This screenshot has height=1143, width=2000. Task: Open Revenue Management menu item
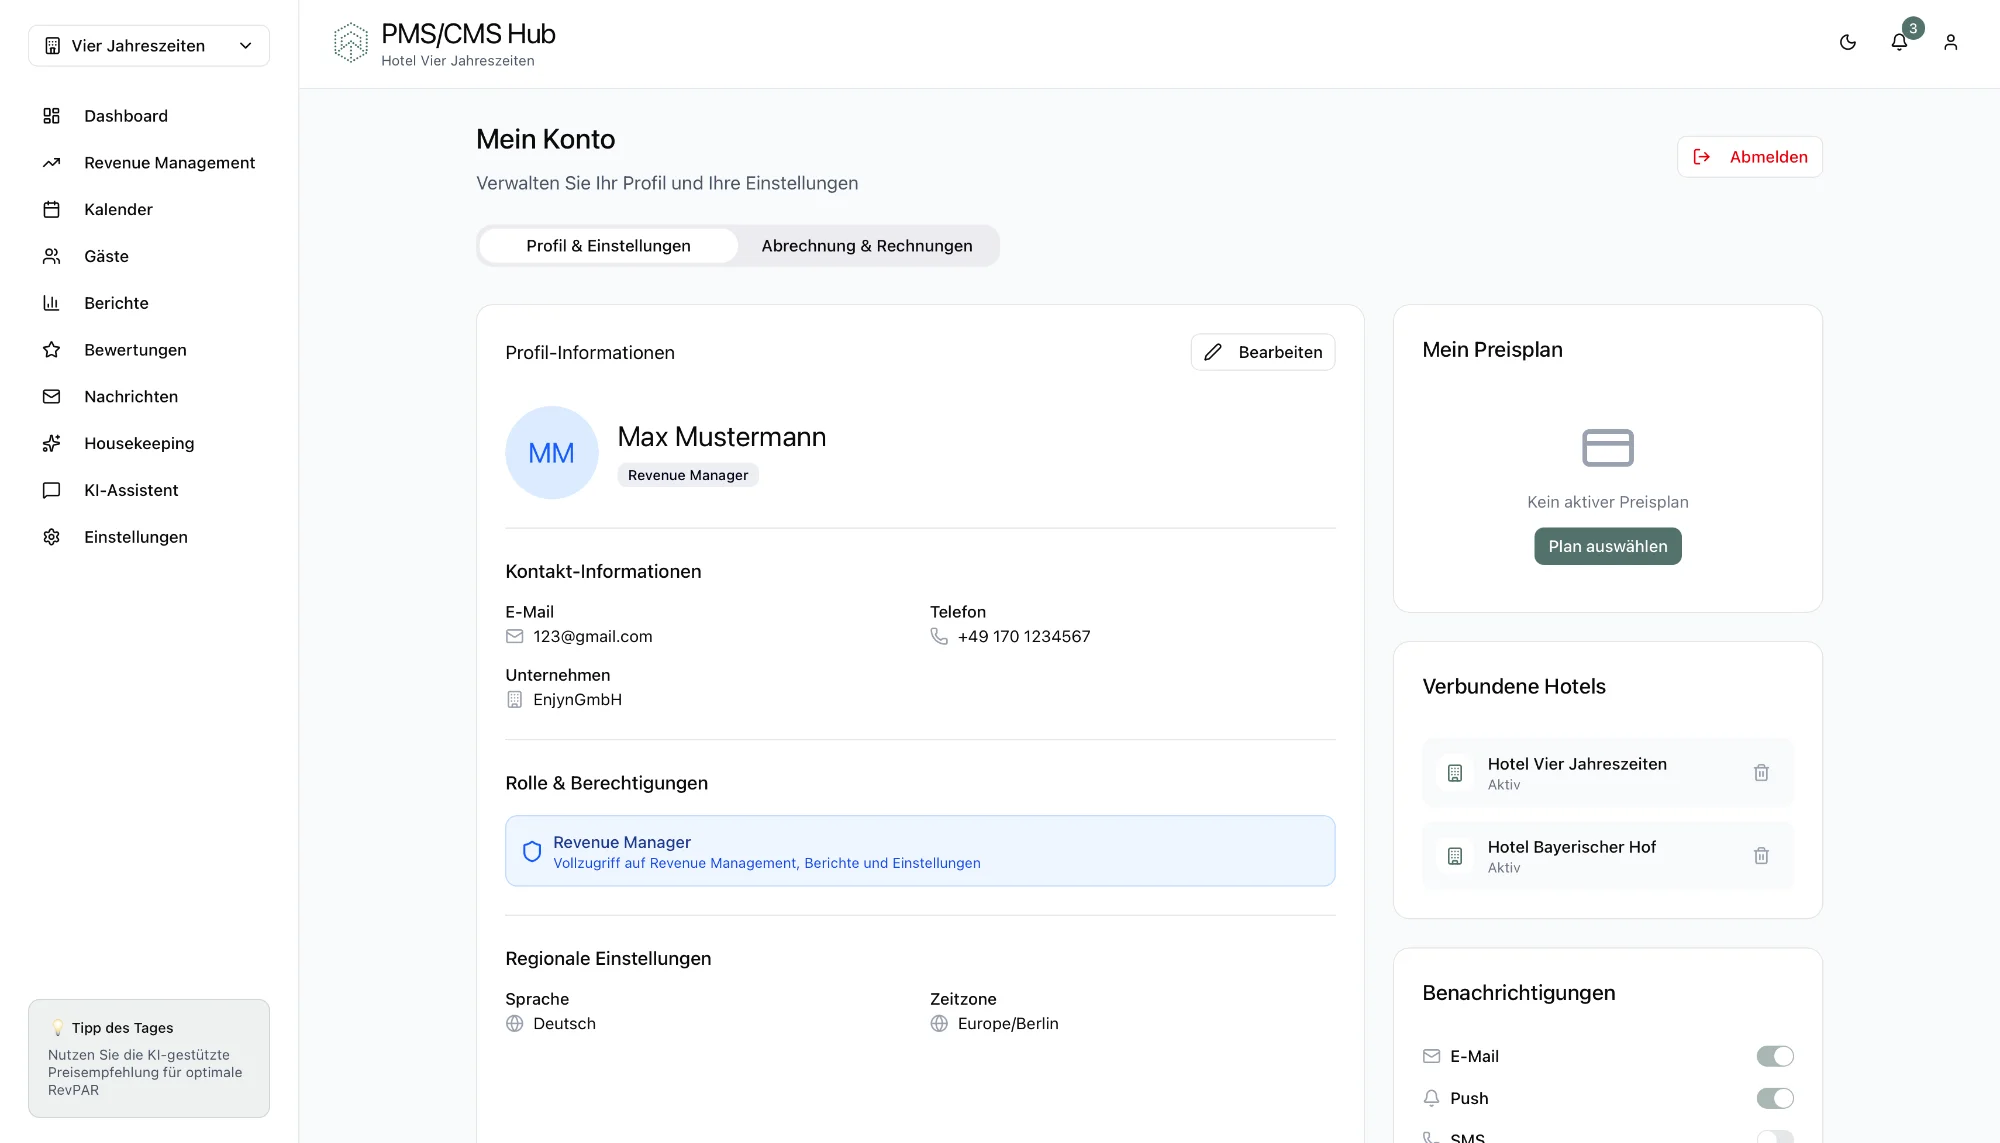[x=169, y=163]
